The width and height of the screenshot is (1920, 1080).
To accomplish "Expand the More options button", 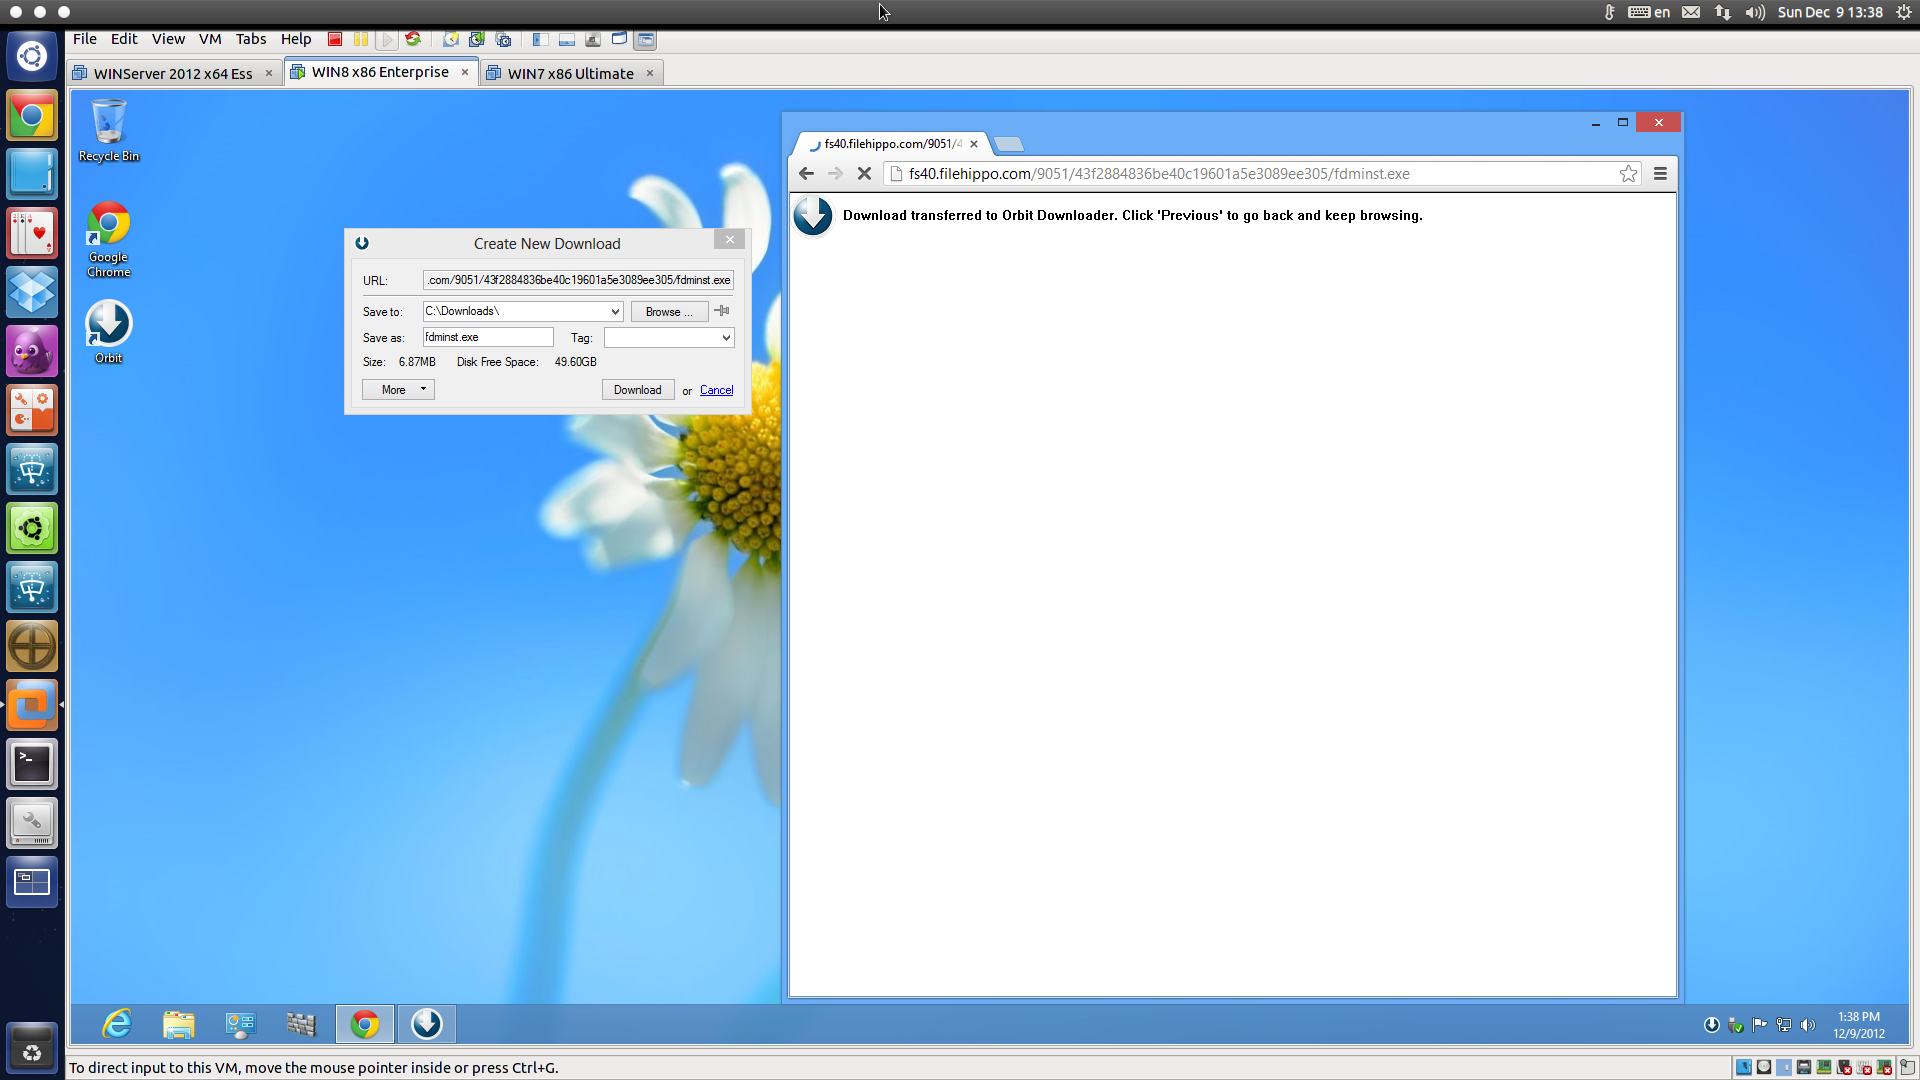I will tap(398, 390).
